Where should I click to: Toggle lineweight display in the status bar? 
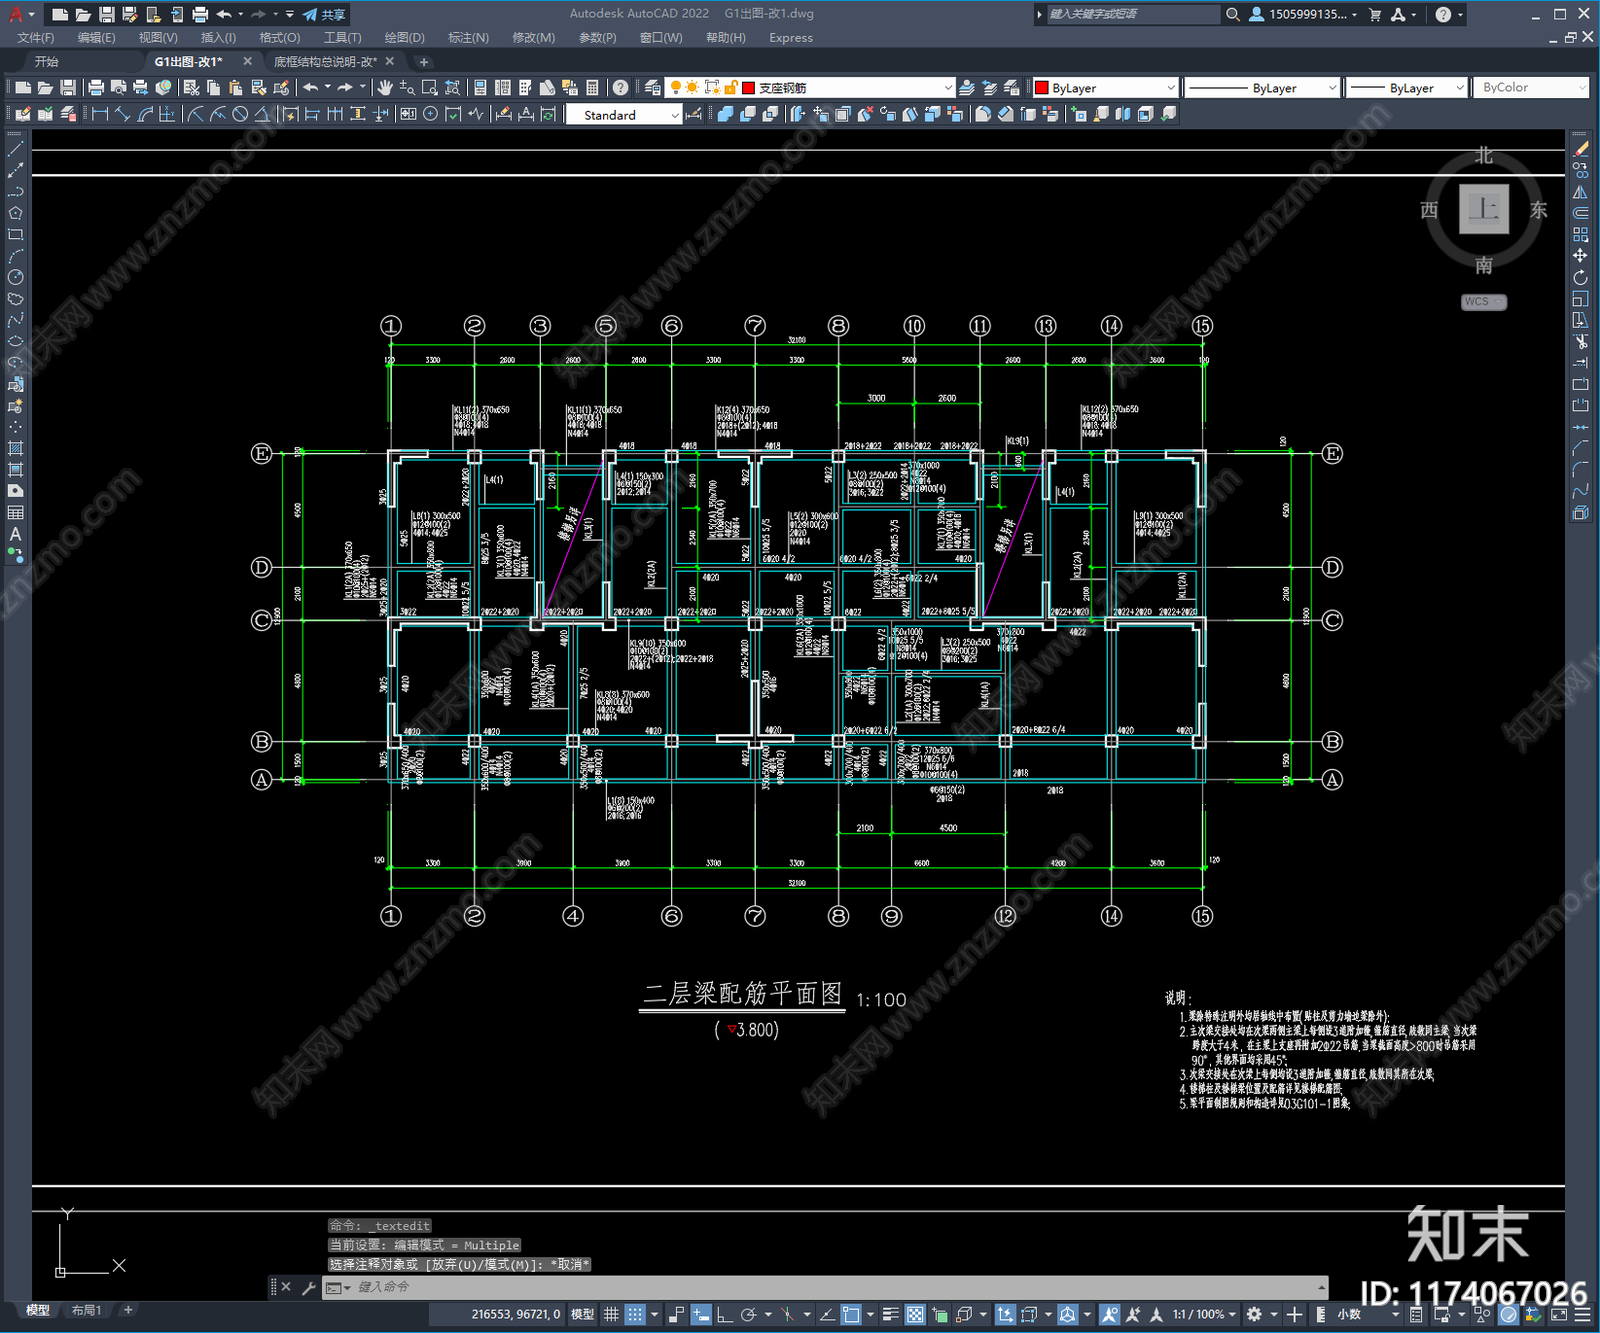pyautogui.click(x=890, y=1314)
